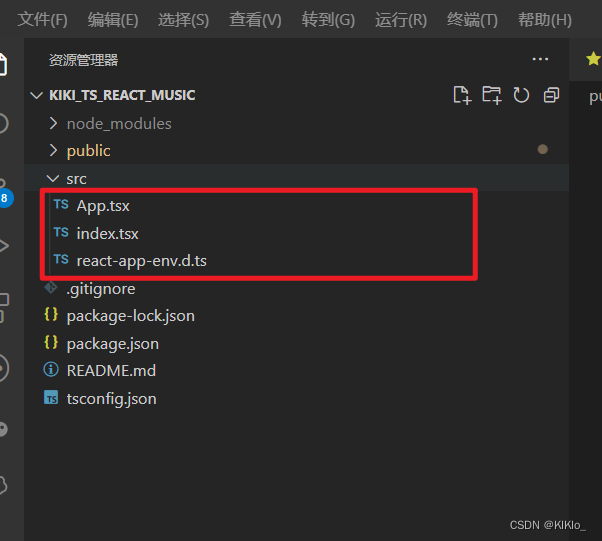Open the .gitignore file
602x541 pixels.
coord(101,289)
